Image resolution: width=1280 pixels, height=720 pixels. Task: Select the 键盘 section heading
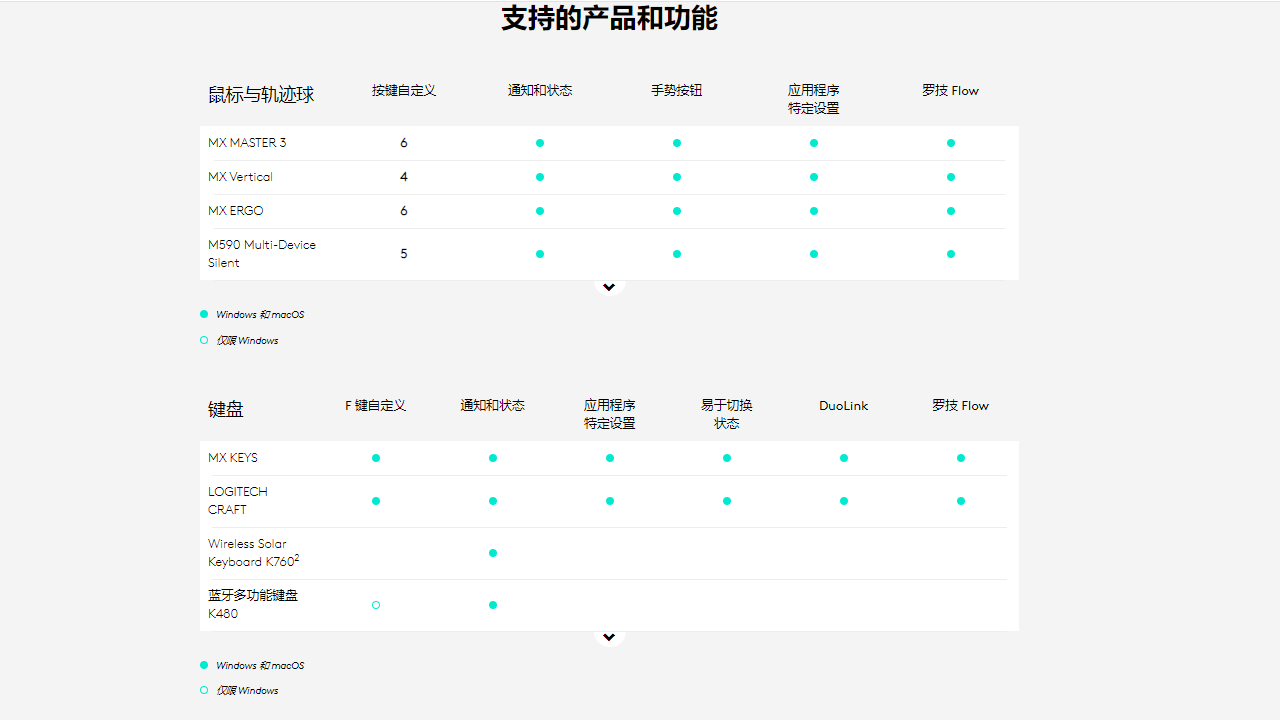coord(225,409)
